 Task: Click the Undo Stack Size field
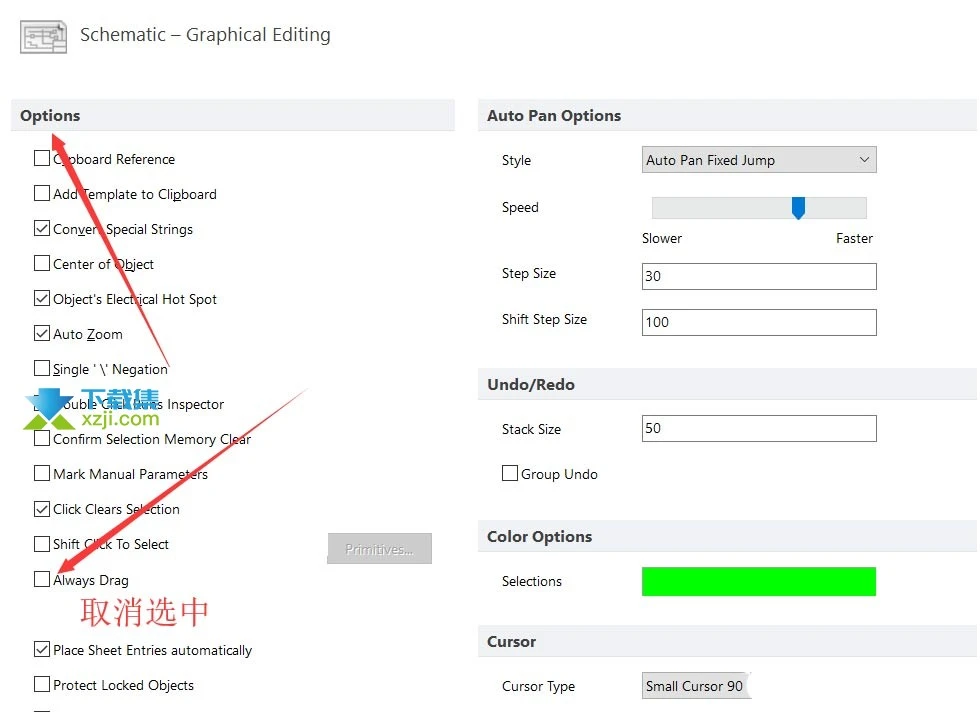pos(759,428)
